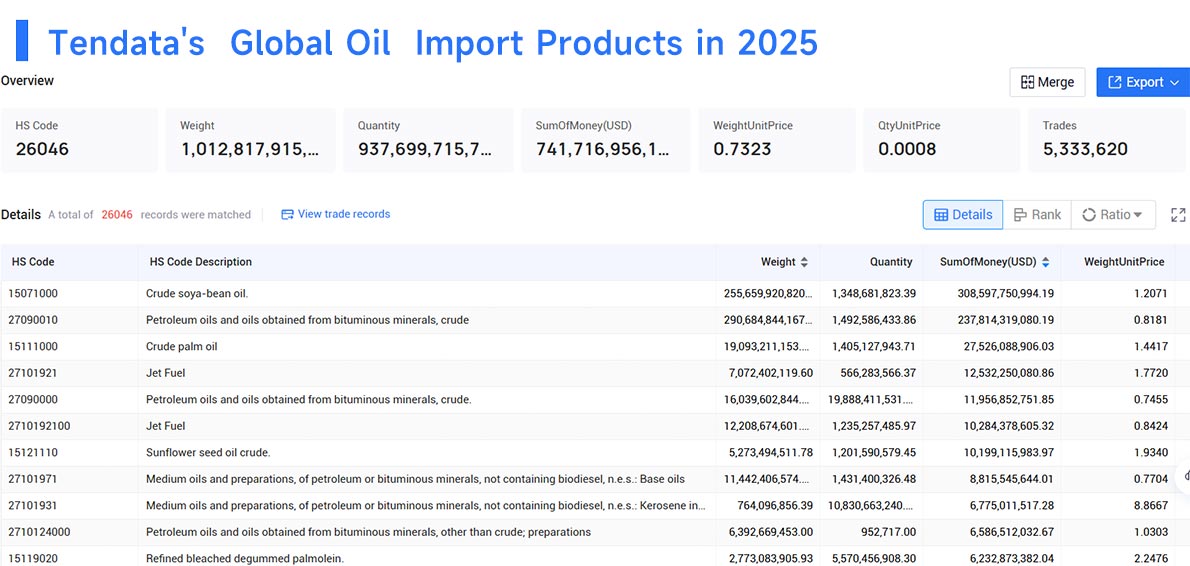This screenshot has width=1190, height=566.
Task: Click the Quantity value 1,405,127,943.71
Action: coord(874,346)
